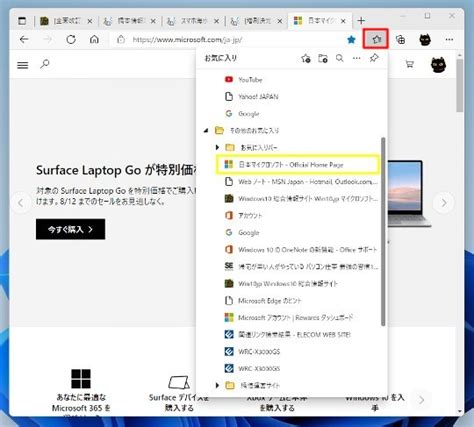This screenshot has width=474, height=427.
Task: Click the 今すぐ購入 button
Action: click(x=70, y=229)
